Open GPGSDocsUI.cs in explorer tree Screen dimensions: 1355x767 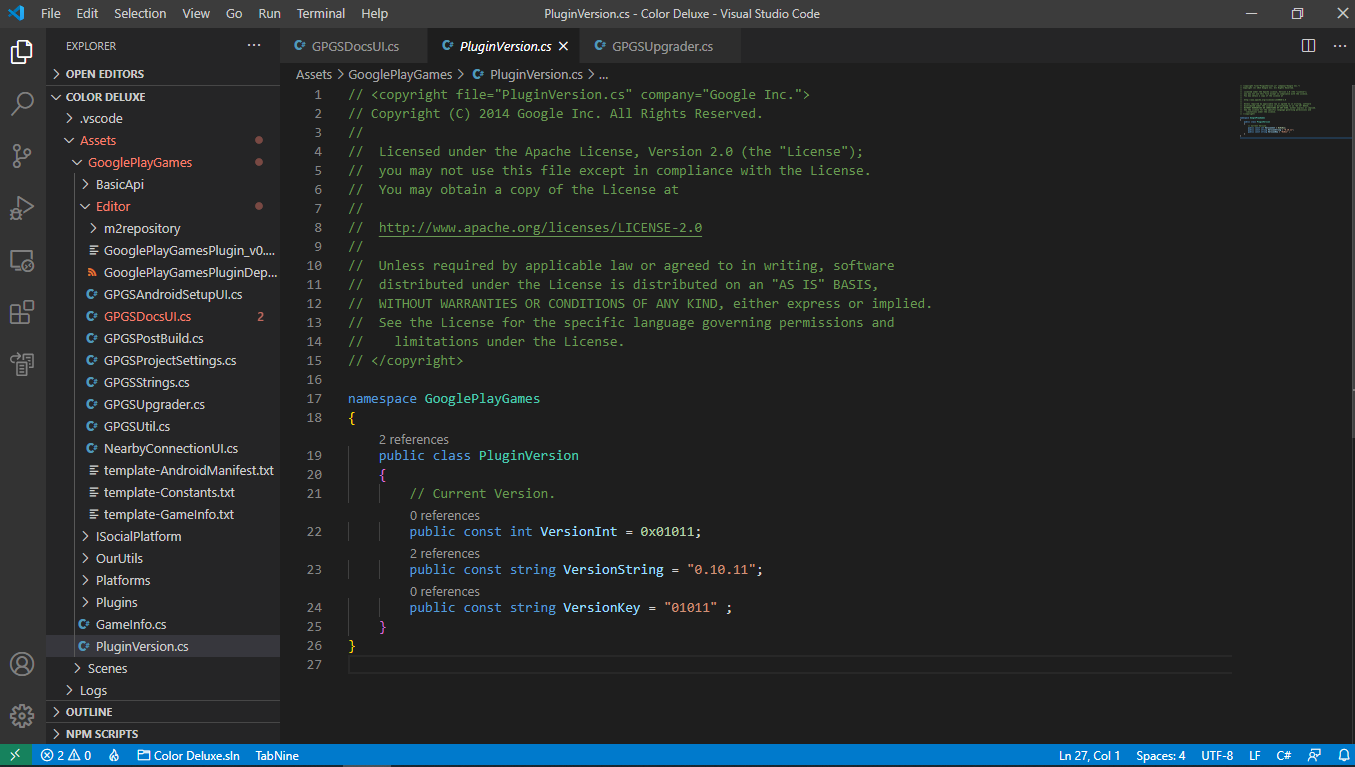pyautogui.click(x=163, y=316)
